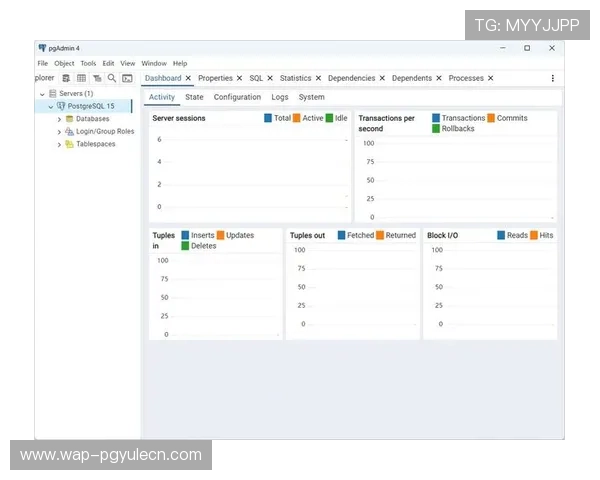
Task: Switch to the Configuration sub-tab
Action: [x=237, y=97]
